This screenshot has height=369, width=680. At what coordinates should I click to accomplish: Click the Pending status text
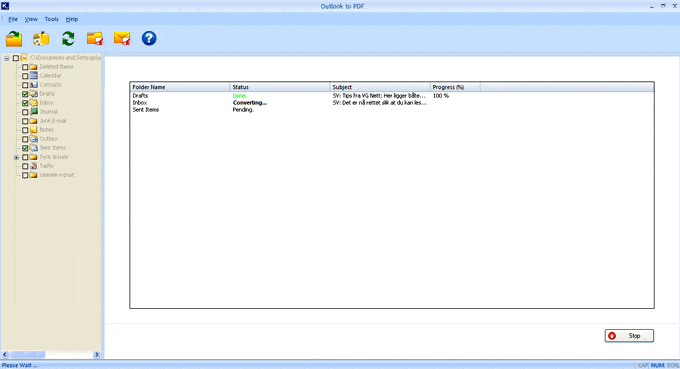[243, 110]
